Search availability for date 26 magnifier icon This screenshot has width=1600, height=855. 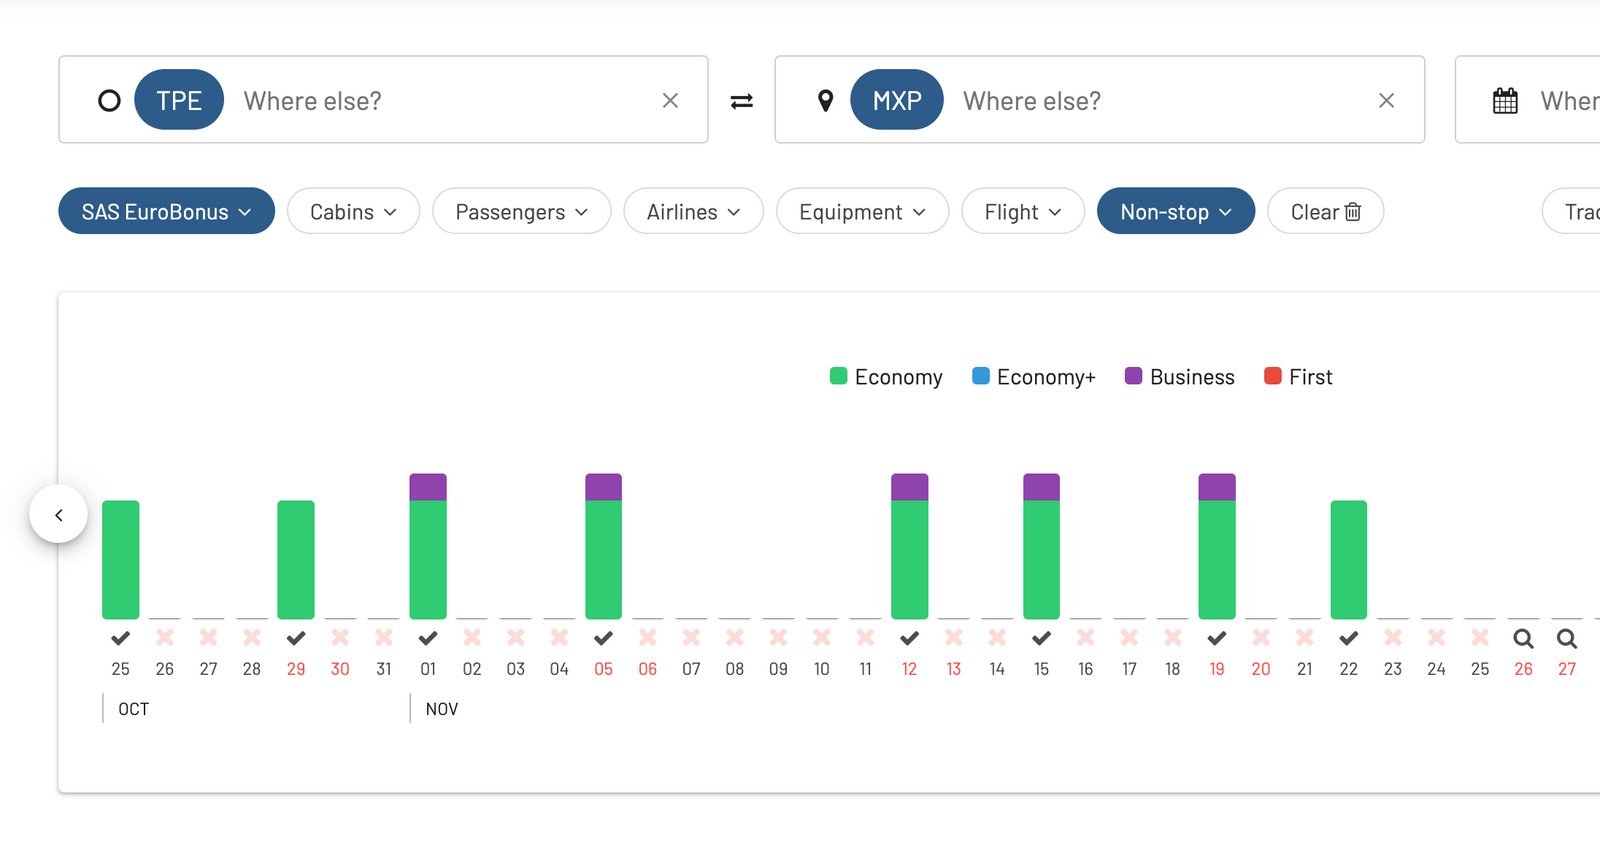1523,638
